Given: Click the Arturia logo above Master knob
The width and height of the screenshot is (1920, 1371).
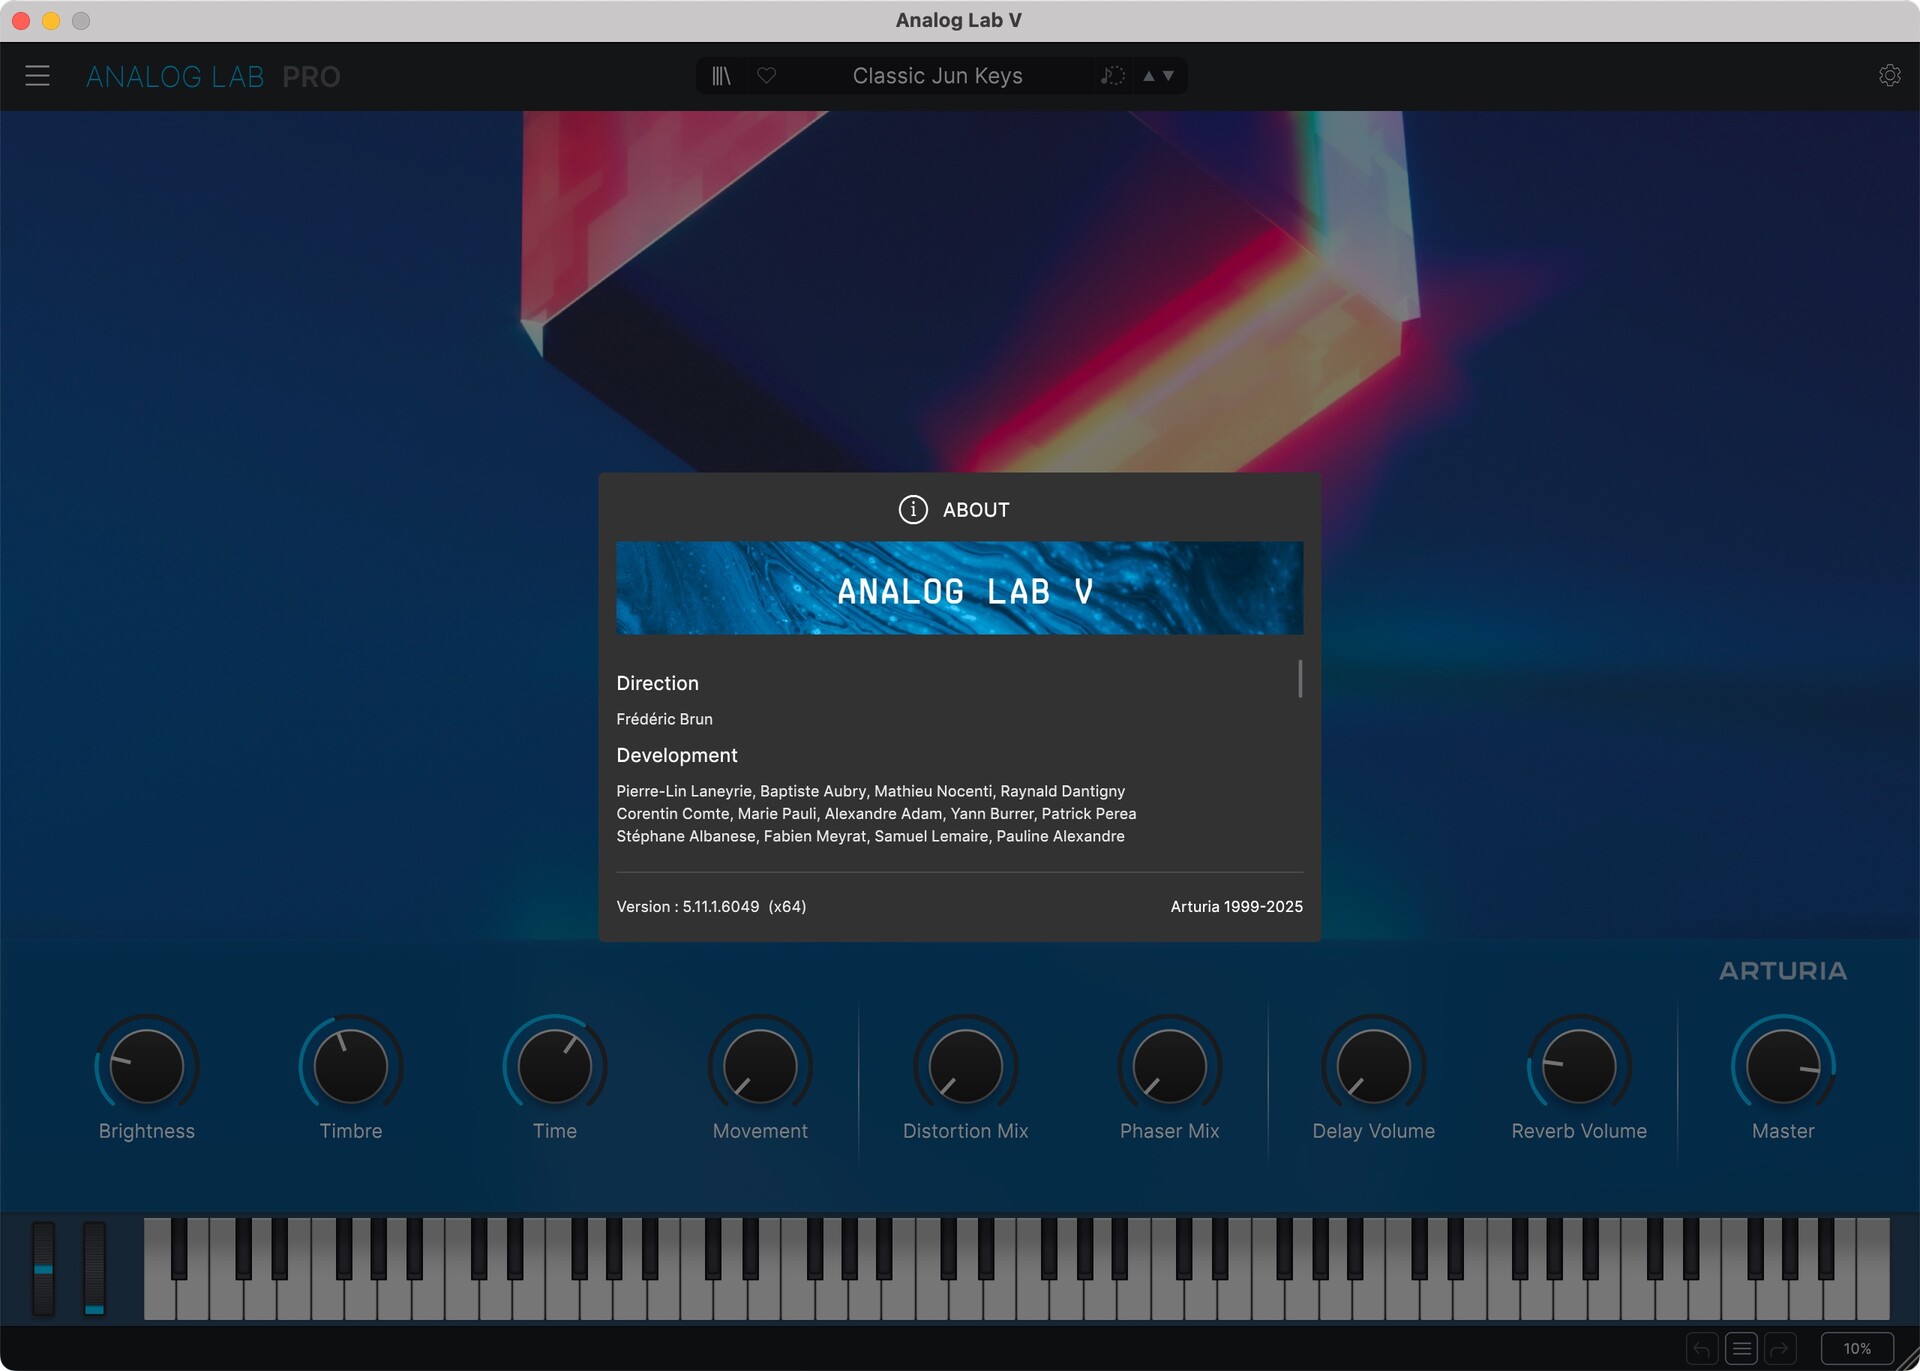Looking at the screenshot, I should pyautogui.click(x=1783, y=970).
